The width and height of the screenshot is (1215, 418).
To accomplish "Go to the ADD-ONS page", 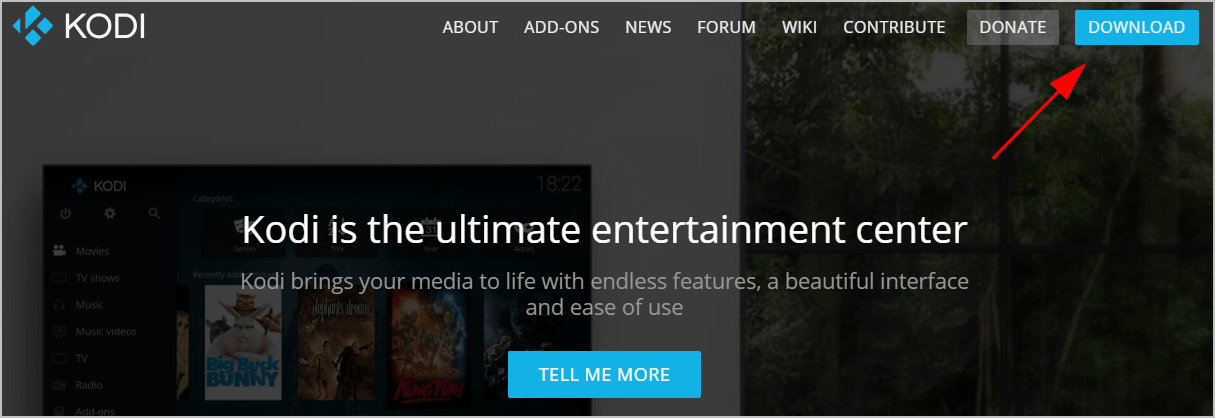I will click(x=561, y=27).
